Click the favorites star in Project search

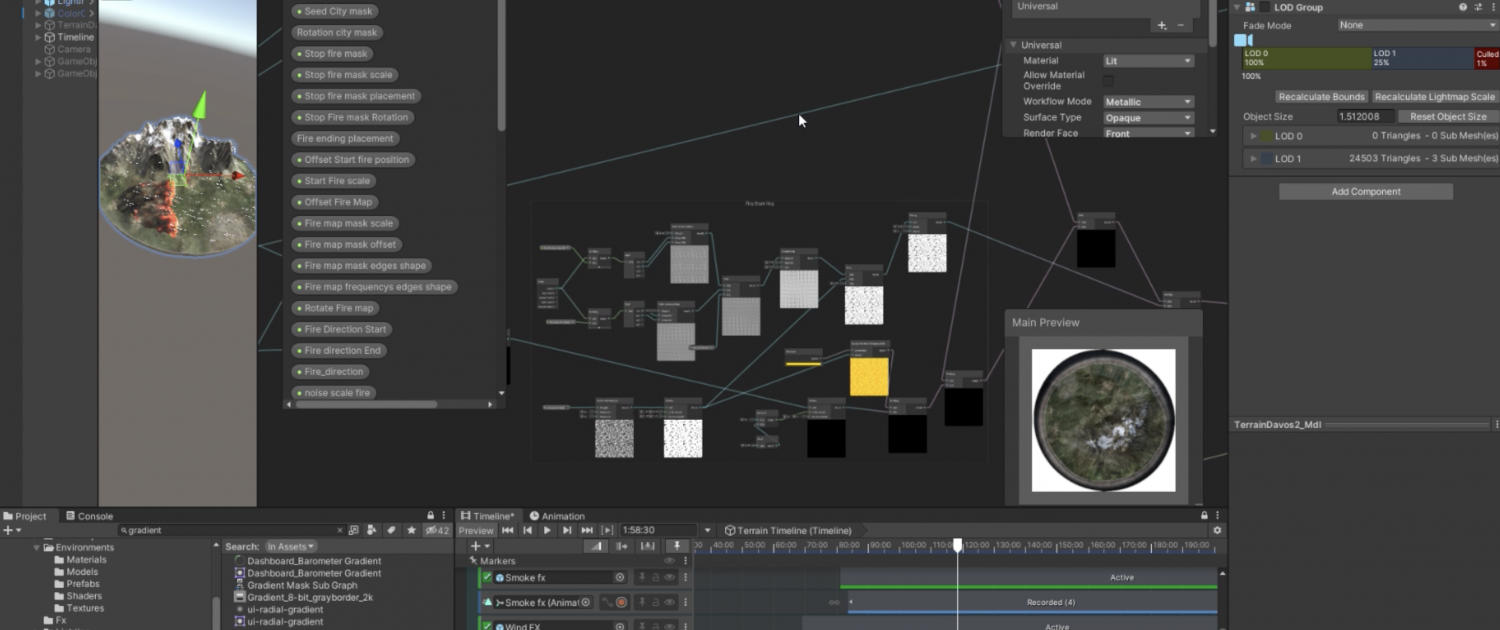click(410, 530)
